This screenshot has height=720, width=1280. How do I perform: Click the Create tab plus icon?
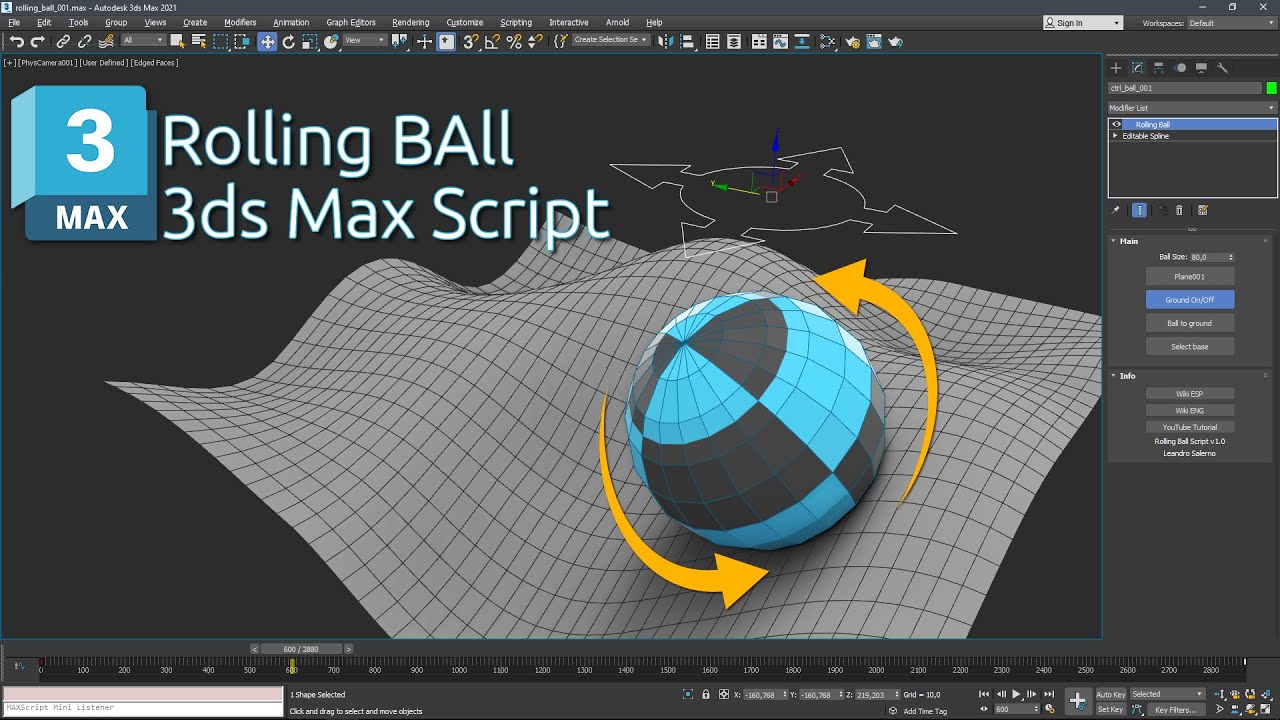[1117, 68]
